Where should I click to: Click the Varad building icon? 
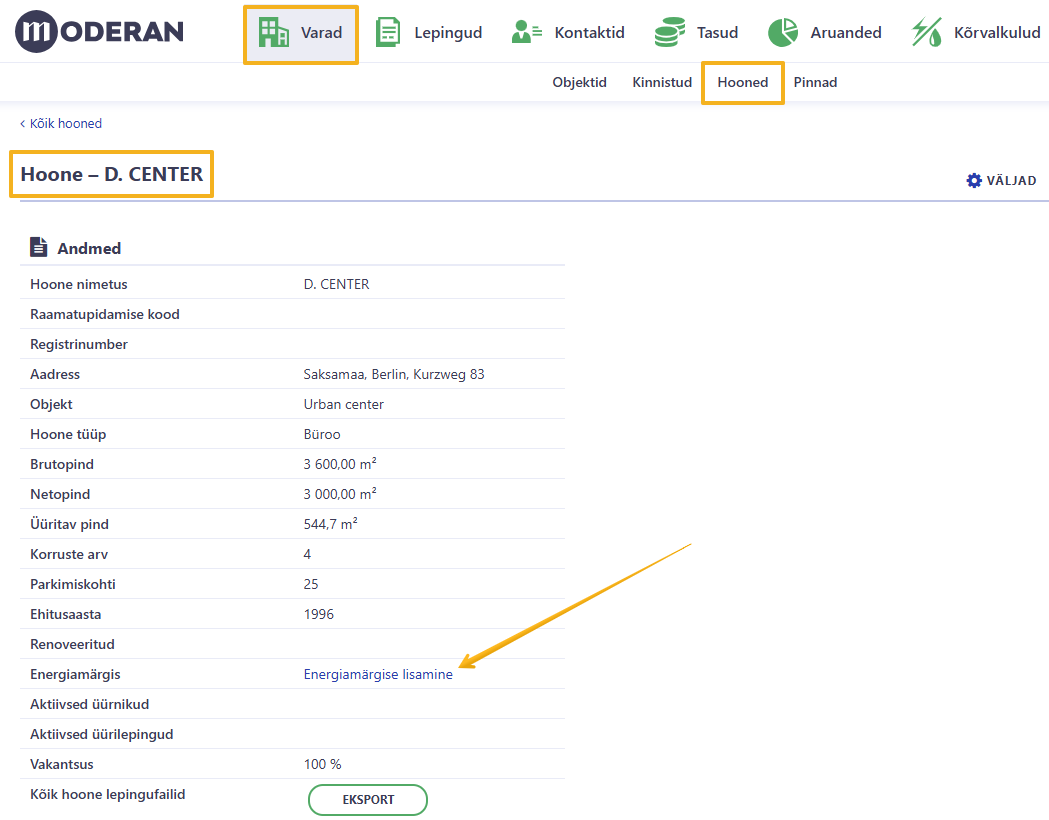point(274,32)
